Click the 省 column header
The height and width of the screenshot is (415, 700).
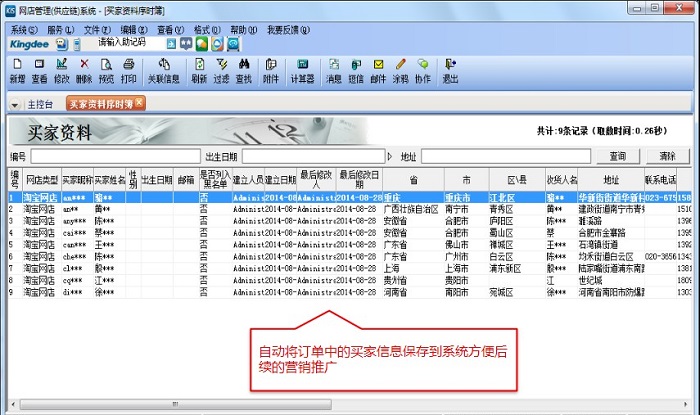point(413,180)
